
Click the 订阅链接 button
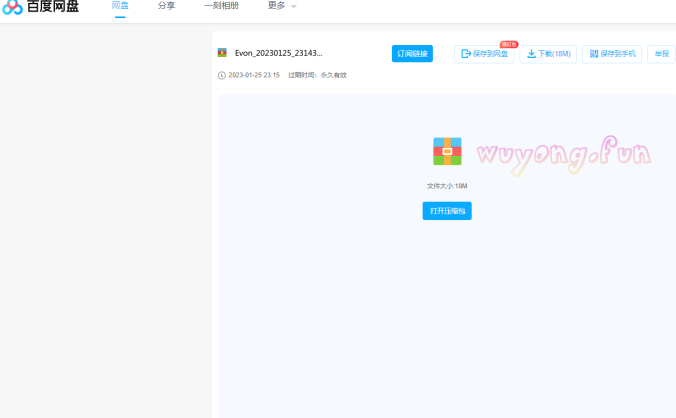tap(412, 53)
